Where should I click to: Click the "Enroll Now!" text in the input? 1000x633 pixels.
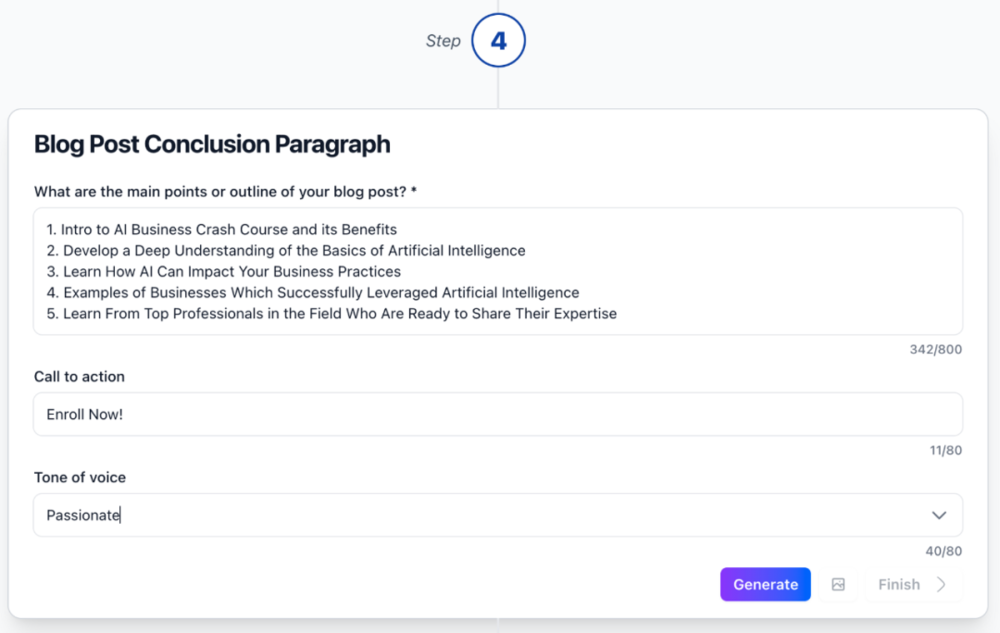coord(85,414)
